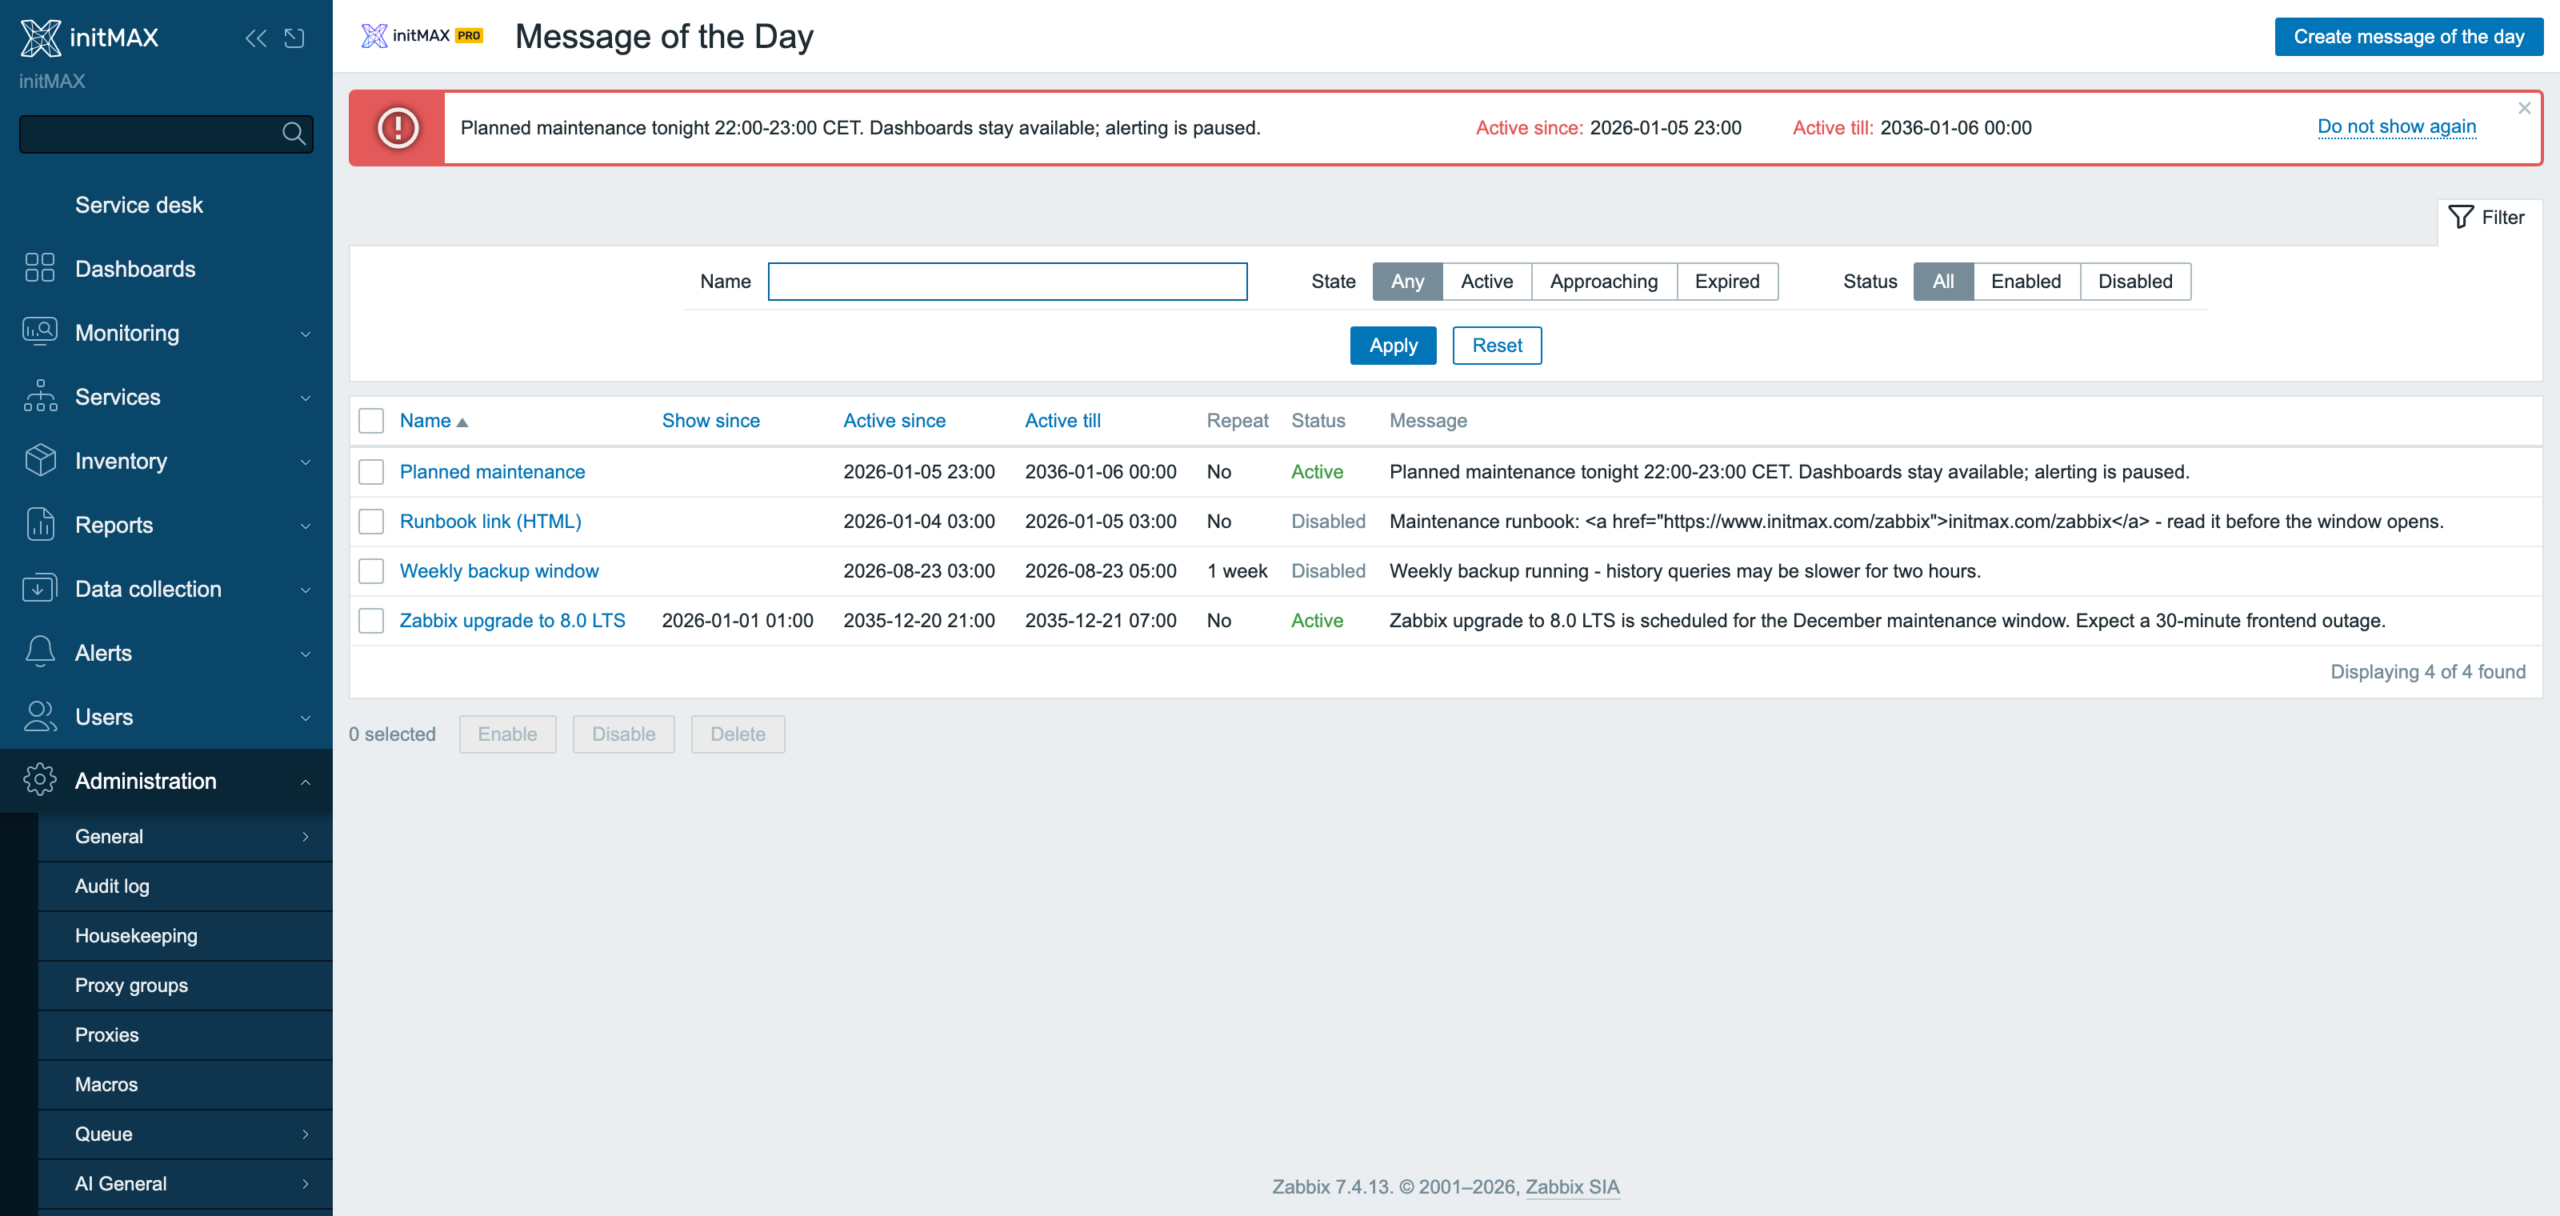
Task: Open Service desk from the sidebar
Action: pos(139,205)
